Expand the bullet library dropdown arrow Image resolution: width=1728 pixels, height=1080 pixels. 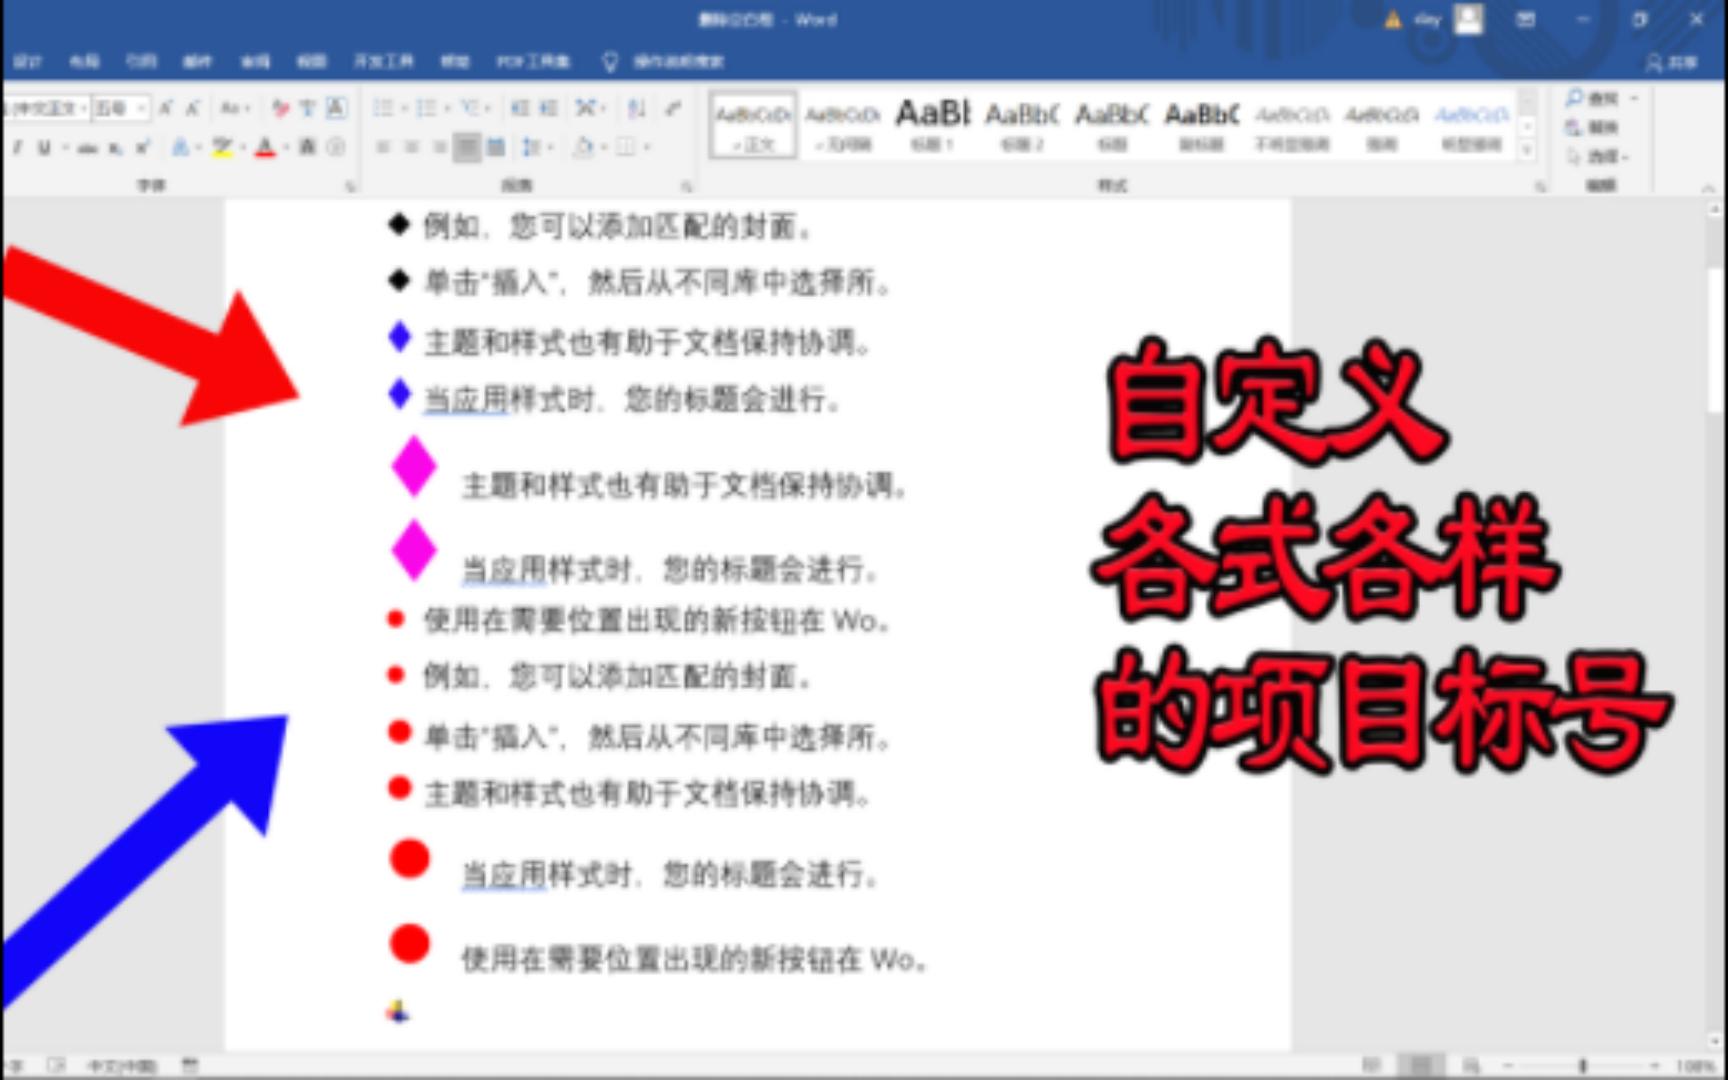pyautogui.click(x=403, y=108)
